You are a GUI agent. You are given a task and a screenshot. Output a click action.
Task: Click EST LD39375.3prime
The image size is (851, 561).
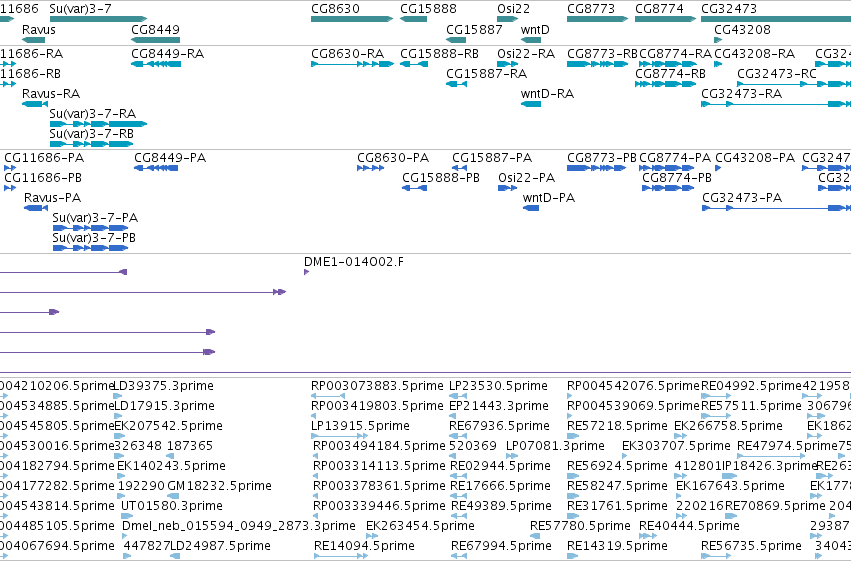click(x=164, y=386)
